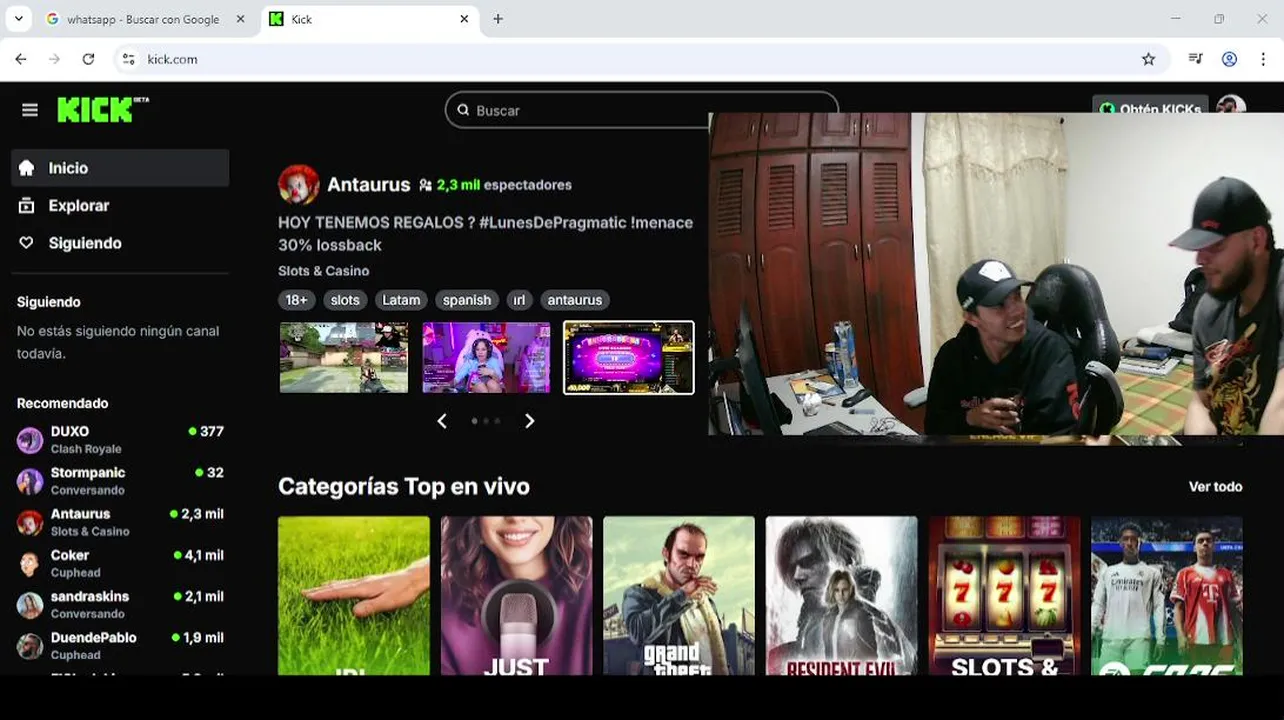Click the Coker avatar icon
Viewport: 1284px width, 720px height.
point(30,564)
